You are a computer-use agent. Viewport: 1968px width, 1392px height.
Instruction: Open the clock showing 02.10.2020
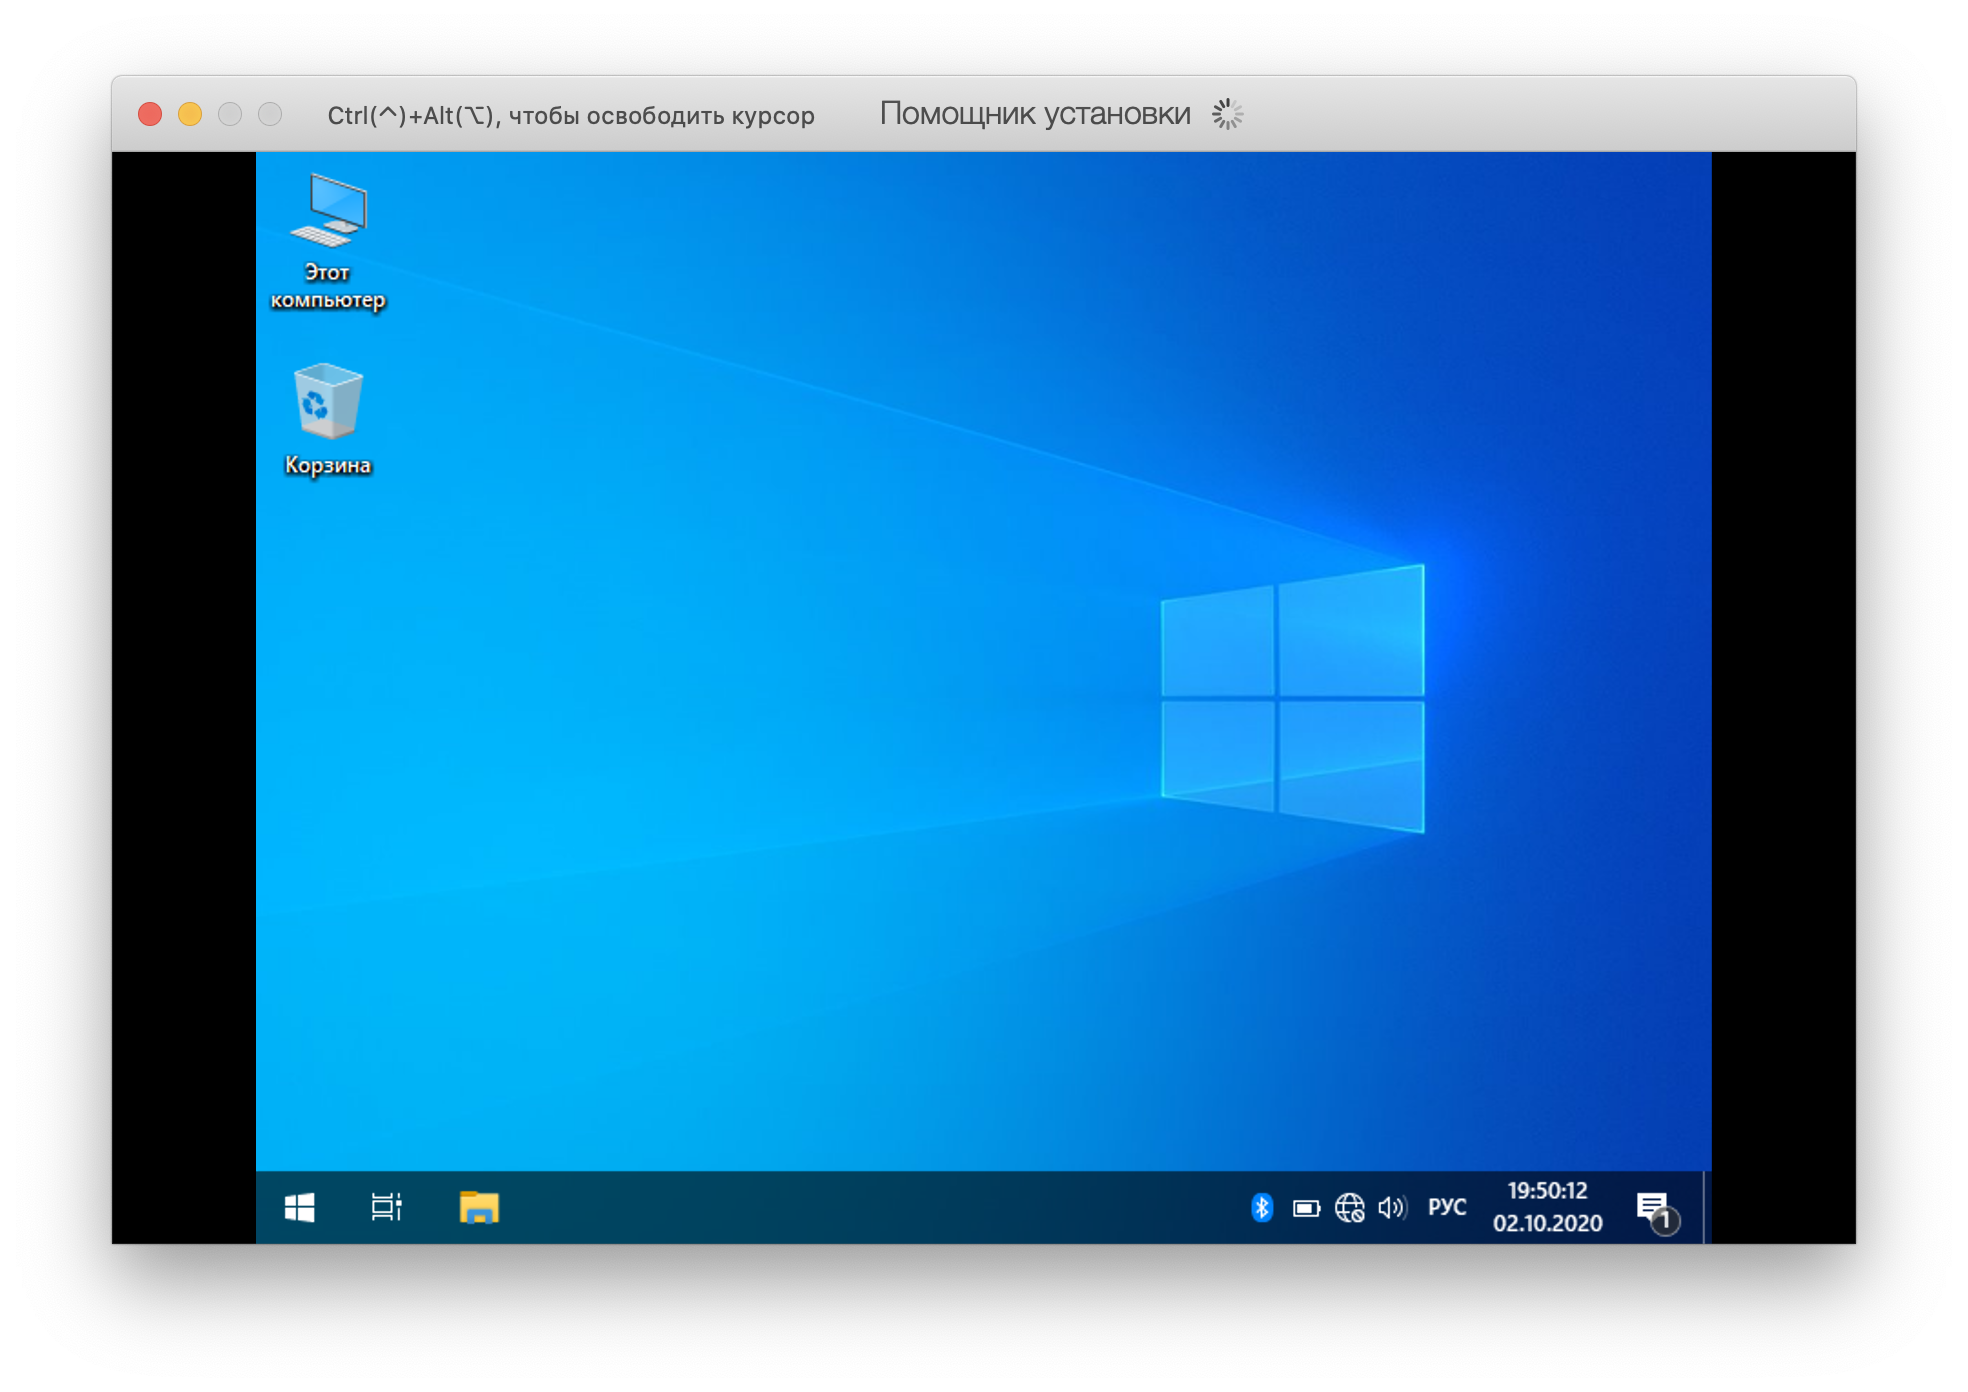pos(1547,1207)
